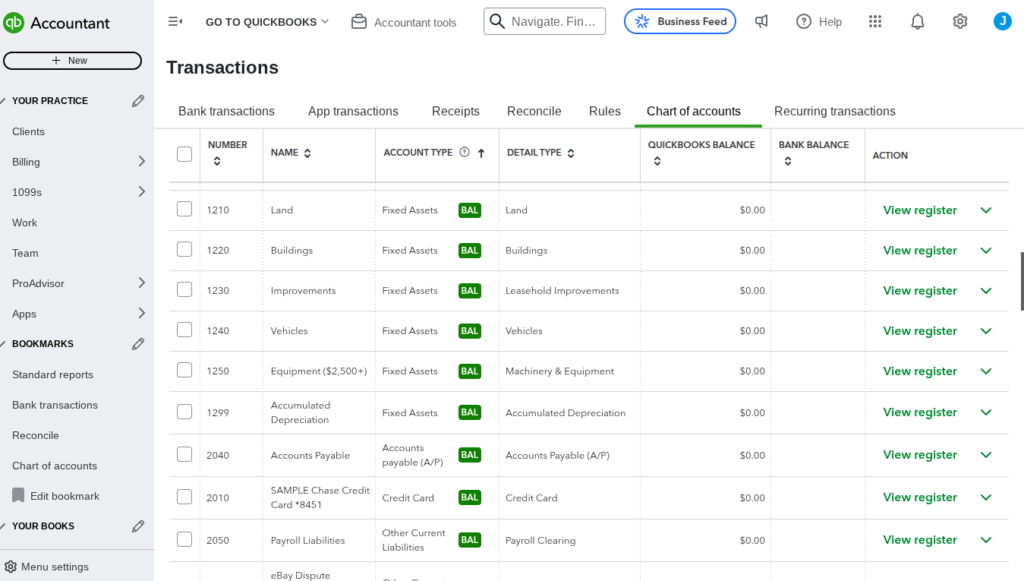
Task: Open the action dropdown beside Vehicles View register
Action: coord(986,330)
